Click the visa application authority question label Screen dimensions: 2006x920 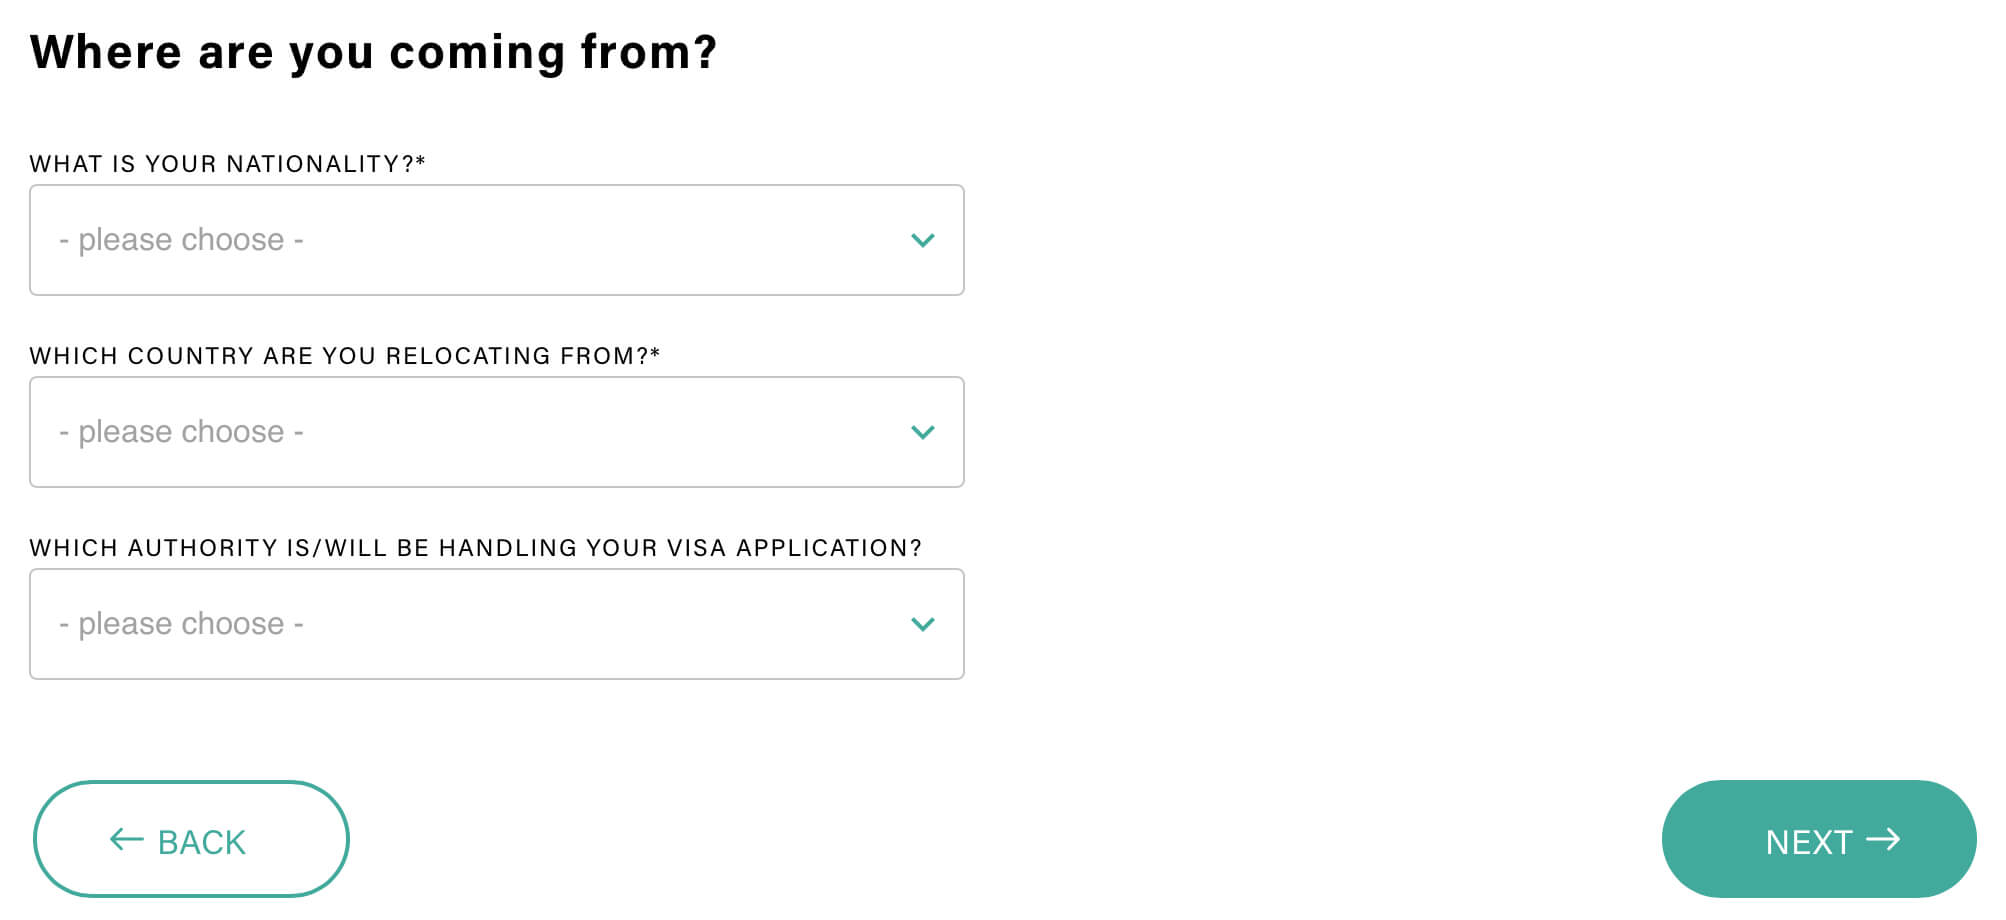475,548
